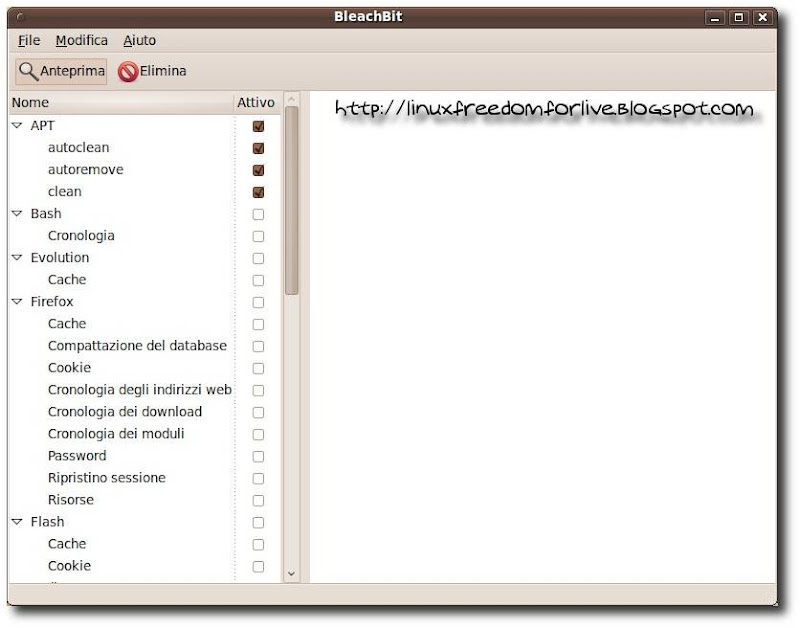Check the Firefox Password cleaning option

[257, 455]
